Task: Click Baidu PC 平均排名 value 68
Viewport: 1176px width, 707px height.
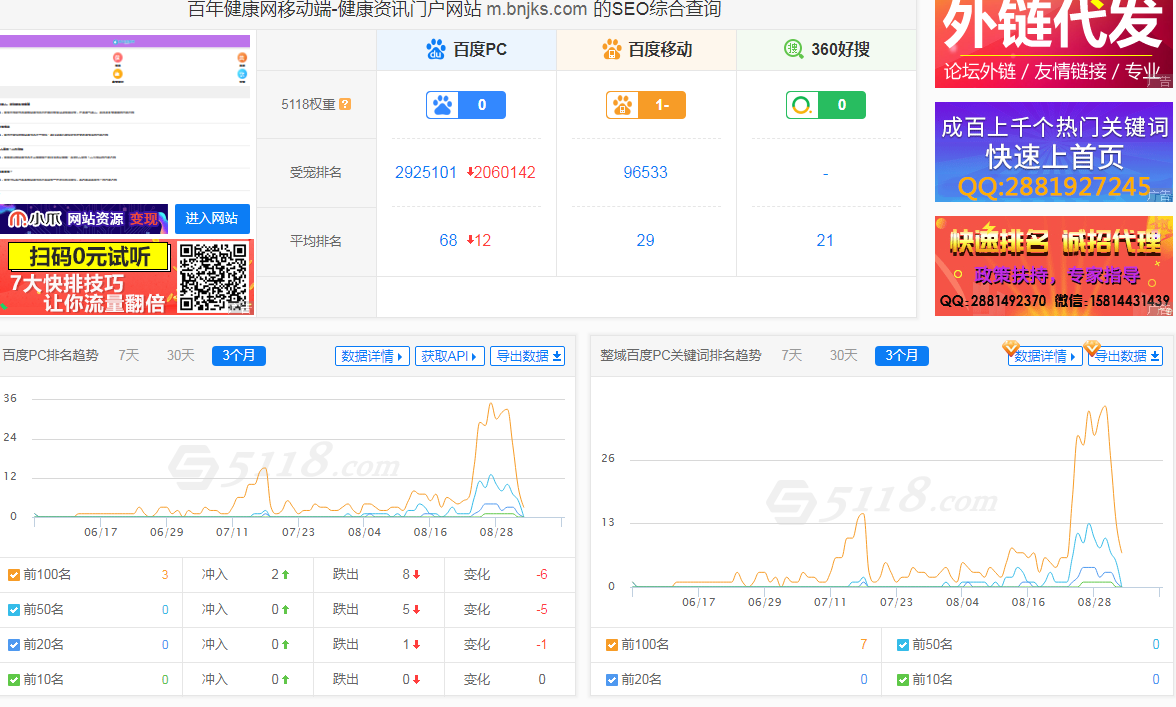Action: click(x=448, y=241)
